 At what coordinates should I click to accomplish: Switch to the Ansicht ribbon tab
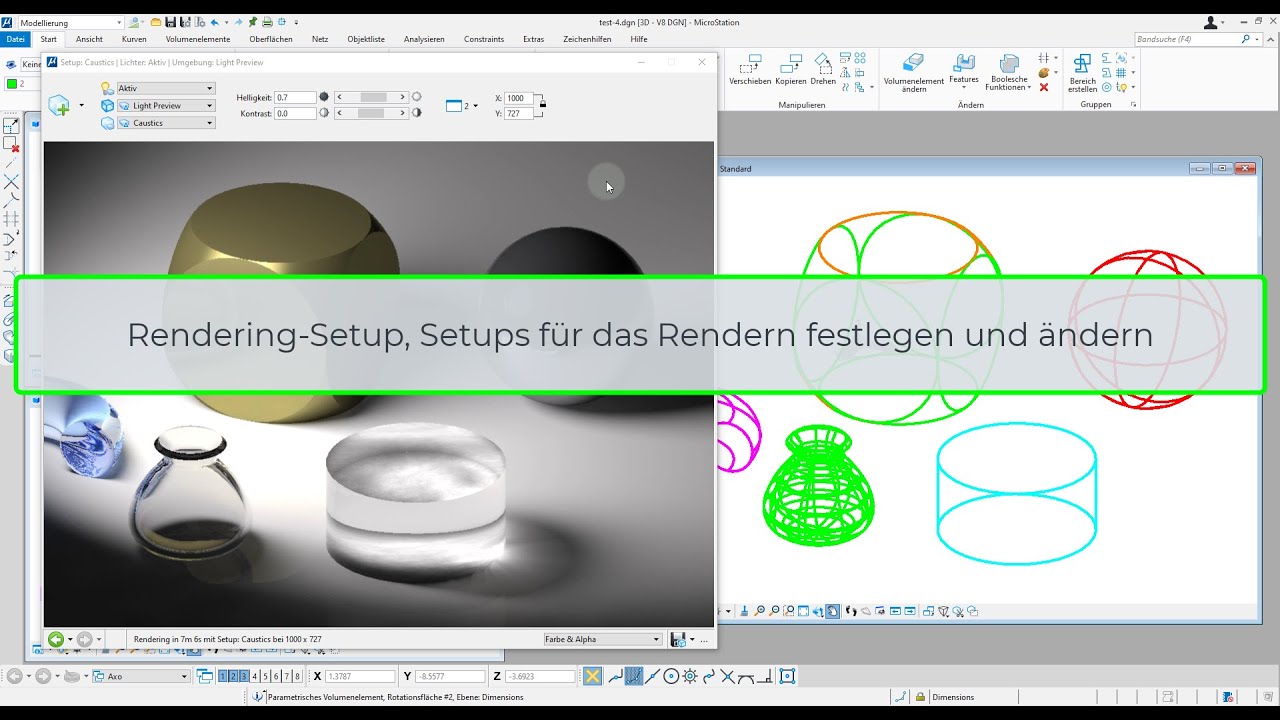coord(89,39)
